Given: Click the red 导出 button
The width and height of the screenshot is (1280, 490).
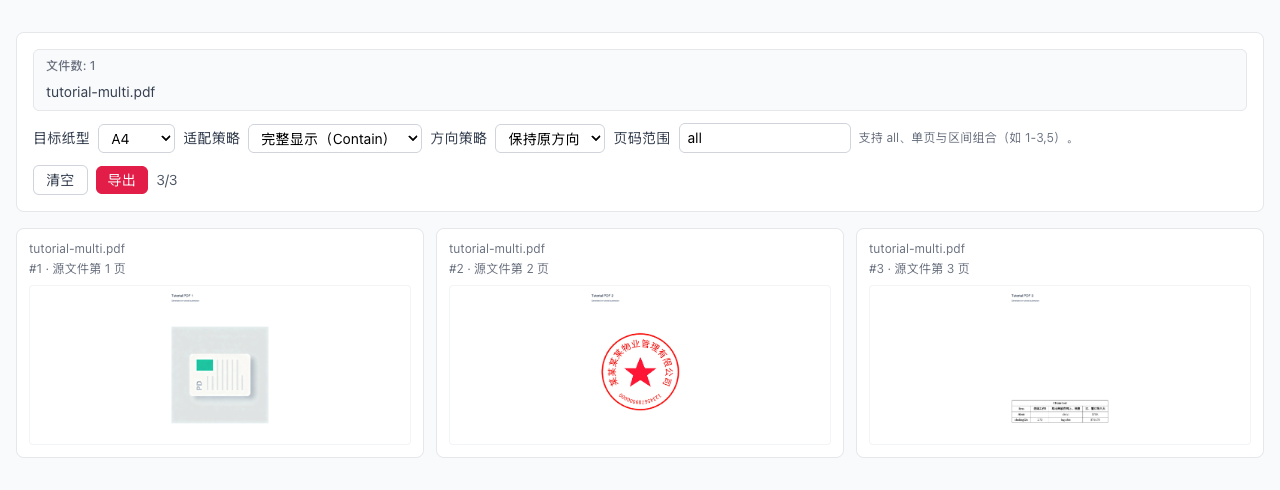Looking at the screenshot, I should click(x=122, y=180).
